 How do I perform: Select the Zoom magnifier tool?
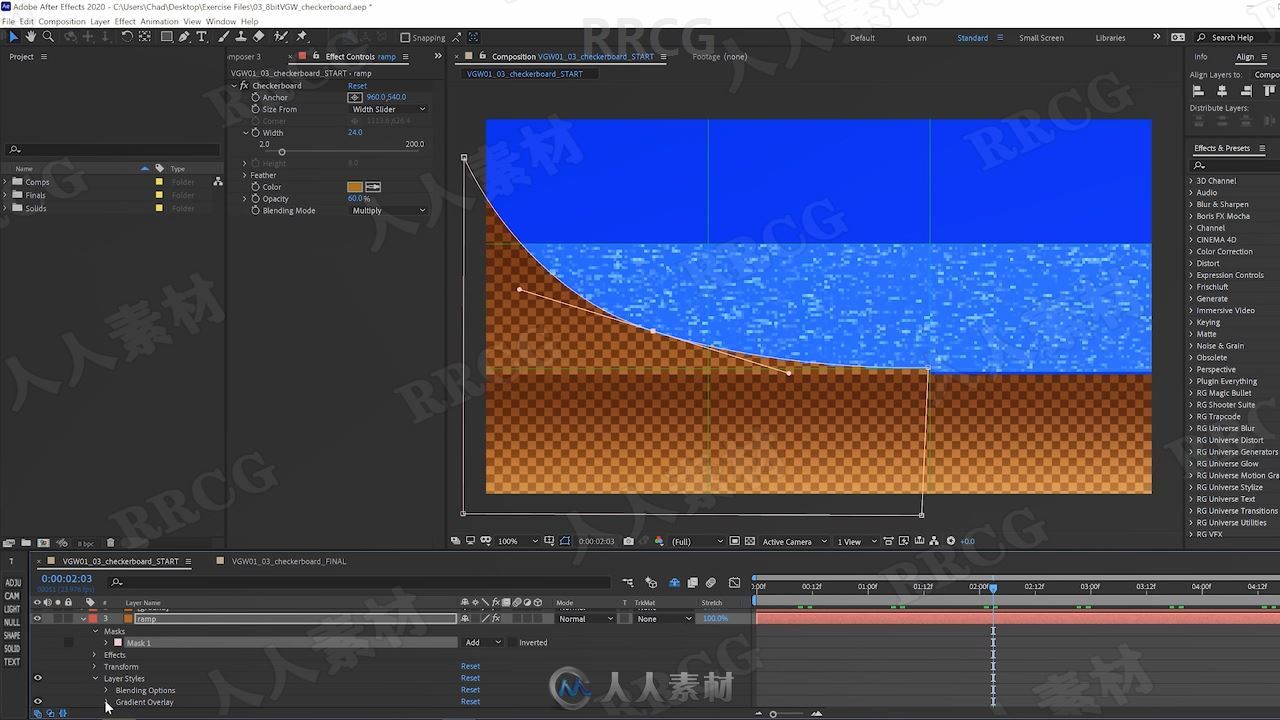coord(48,37)
